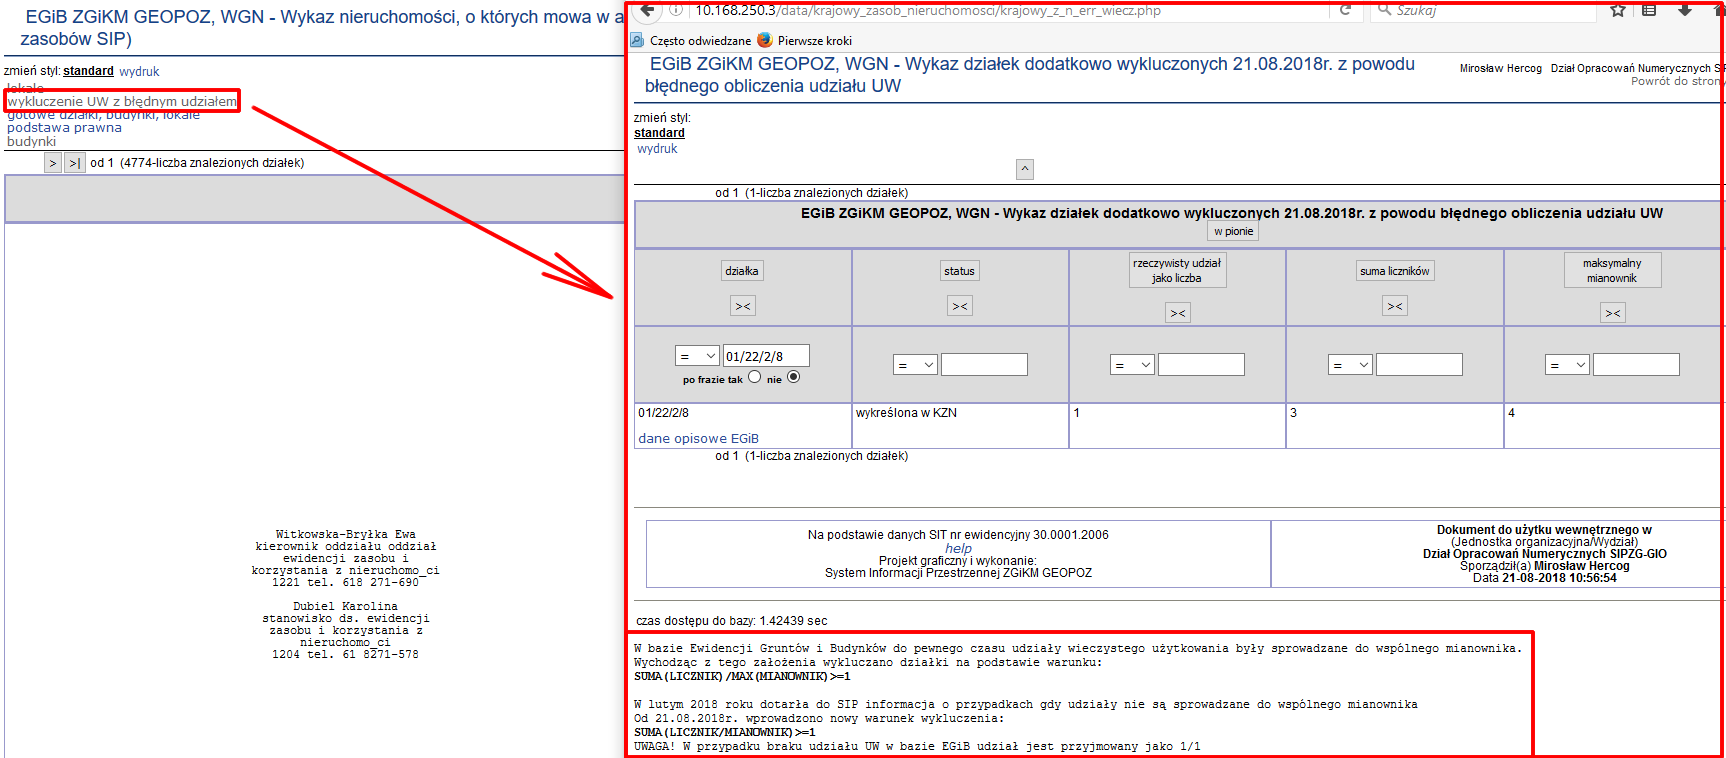Image resolution: width=1726 pixels, height=758 pixels.
Task: Open the operator dropdown for działka filter
Action: click(x=697, y=356)
